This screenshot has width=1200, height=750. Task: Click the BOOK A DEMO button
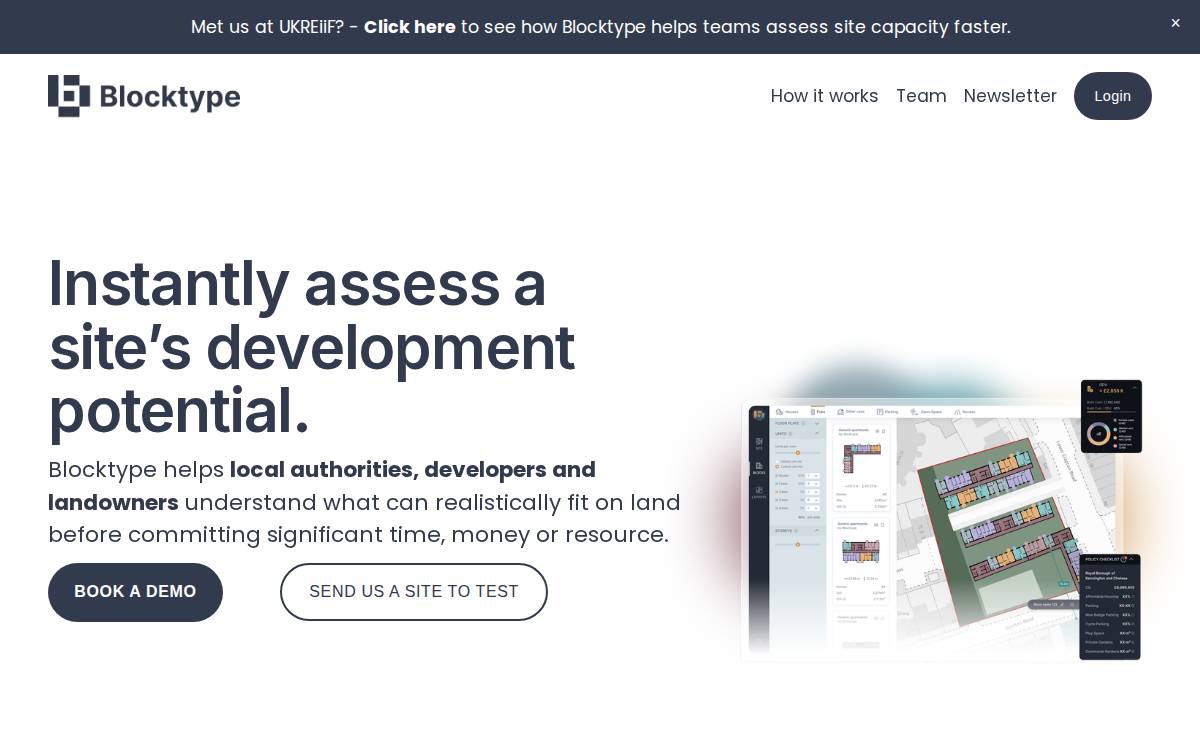coord(135,592)
